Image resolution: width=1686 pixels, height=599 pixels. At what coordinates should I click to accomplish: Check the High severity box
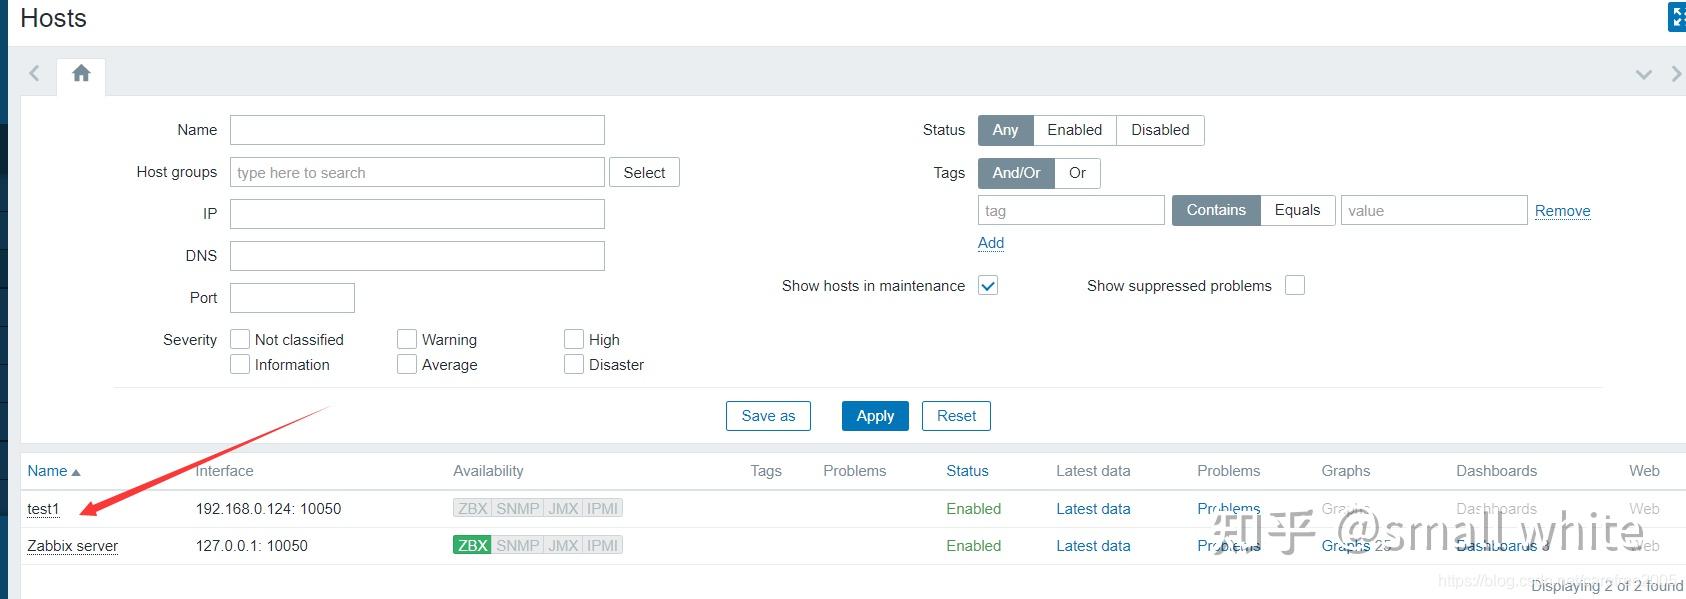(x=574, y=339)
